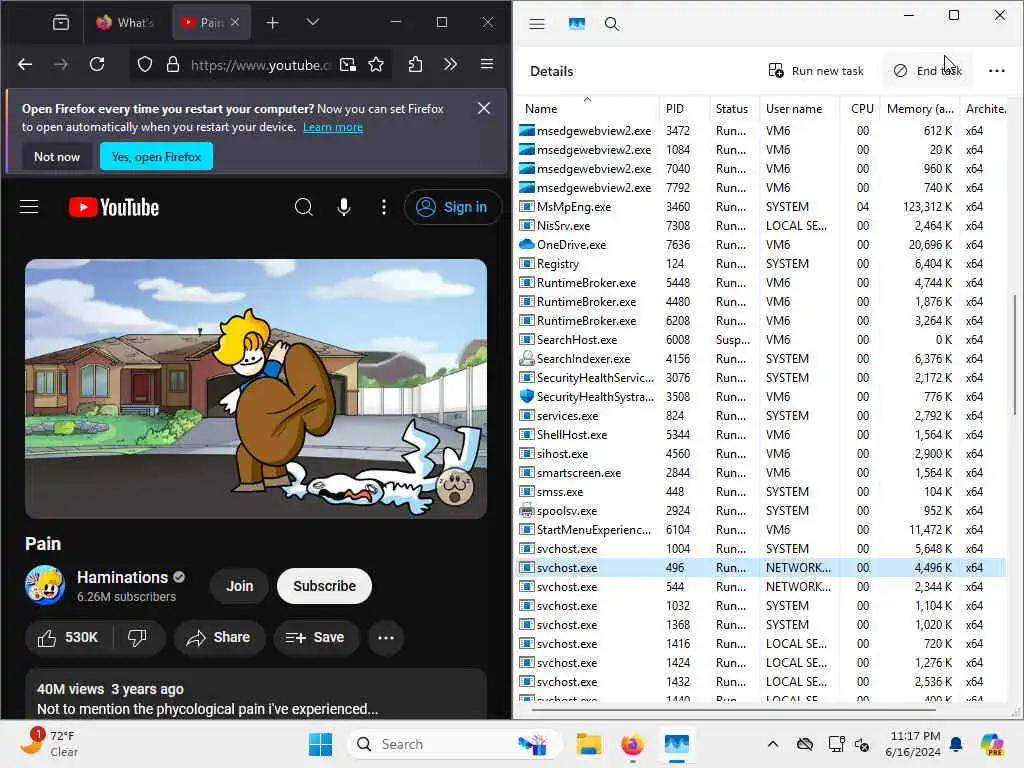Select the spoolsv.exe process
Screen dimensions: 1024x768
(761, 511)
